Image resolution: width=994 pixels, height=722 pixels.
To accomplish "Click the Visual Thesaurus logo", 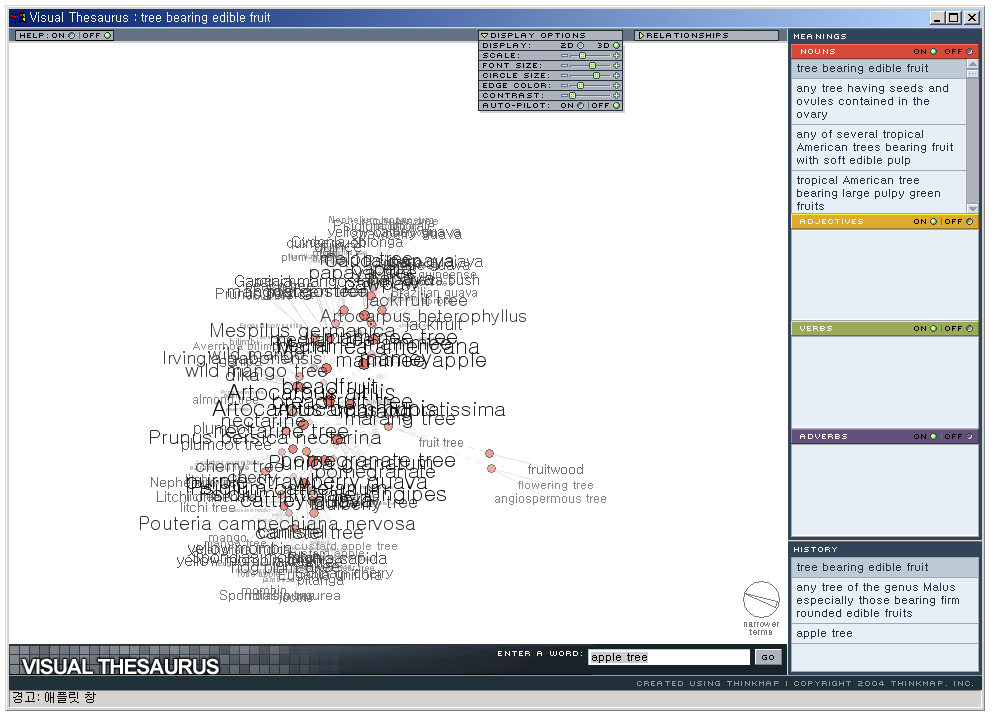I will [120, 666].
